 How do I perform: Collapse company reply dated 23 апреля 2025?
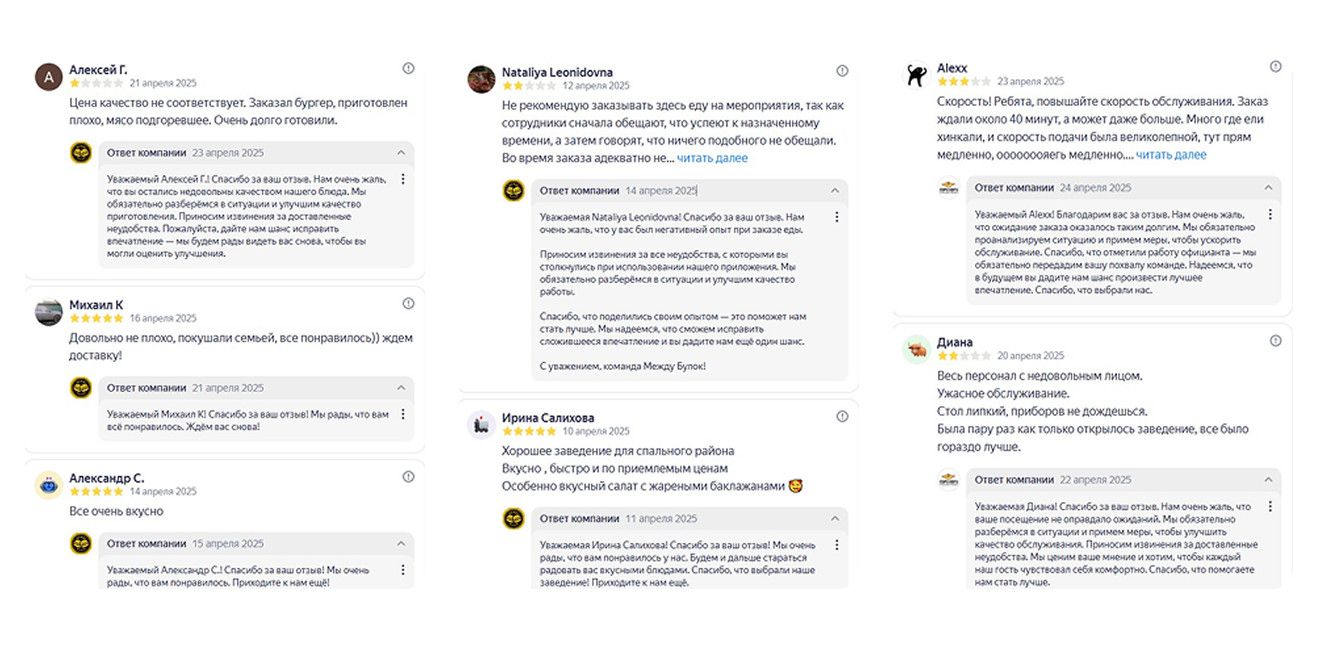pyautogui.click(x=402, y=153)
